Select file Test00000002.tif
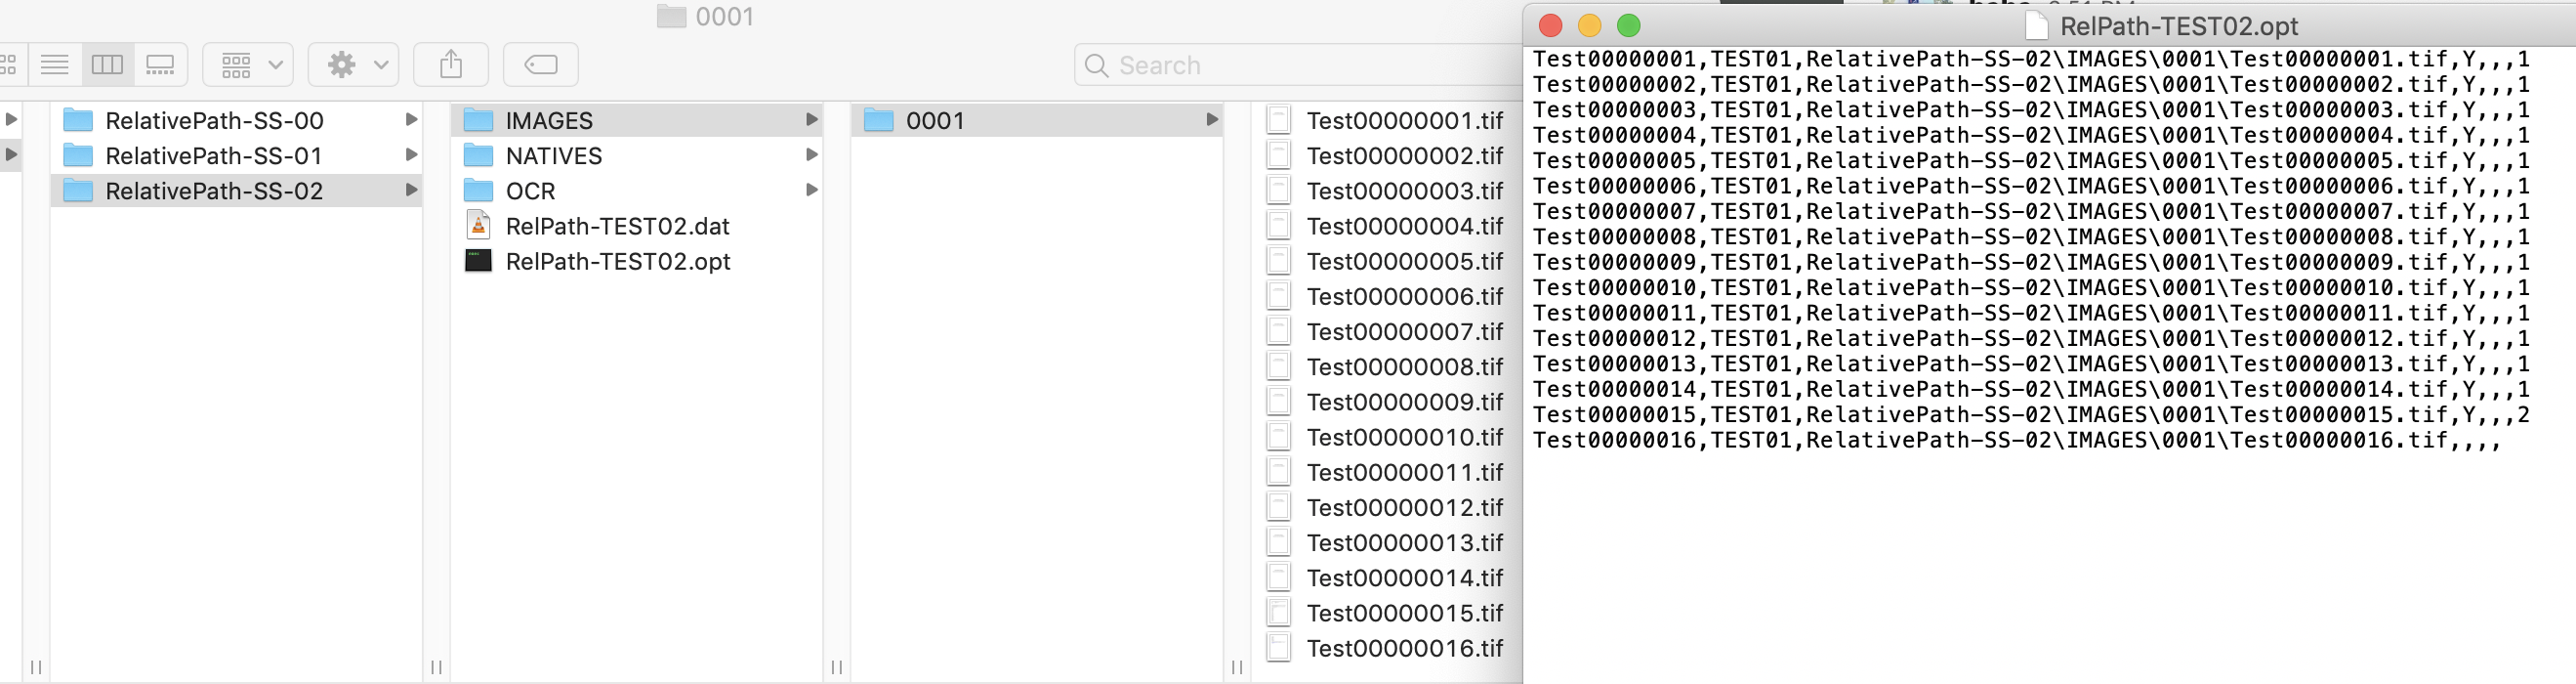 (1404, 155)
